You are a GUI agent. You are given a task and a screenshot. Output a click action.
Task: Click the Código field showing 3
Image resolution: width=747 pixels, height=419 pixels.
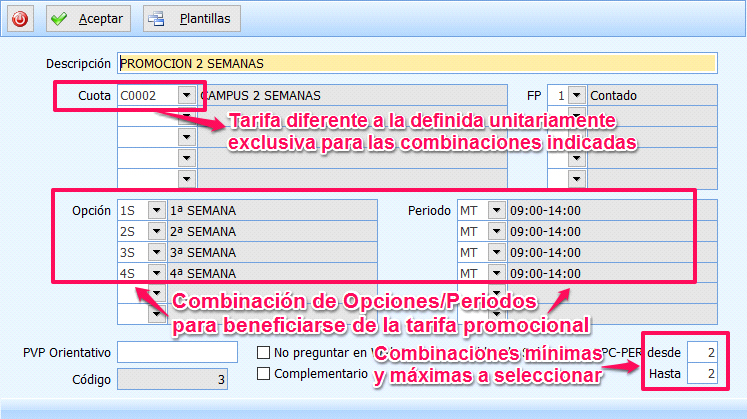pos(172,379)
